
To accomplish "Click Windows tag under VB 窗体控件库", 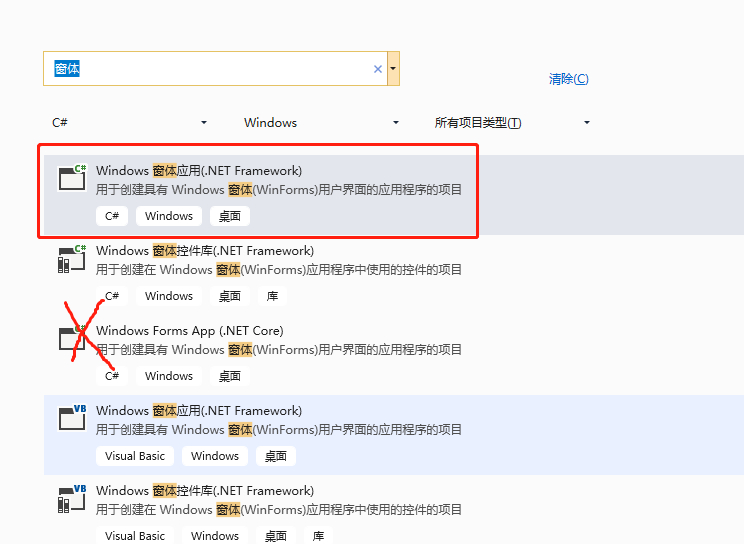I will click(215, 536).
